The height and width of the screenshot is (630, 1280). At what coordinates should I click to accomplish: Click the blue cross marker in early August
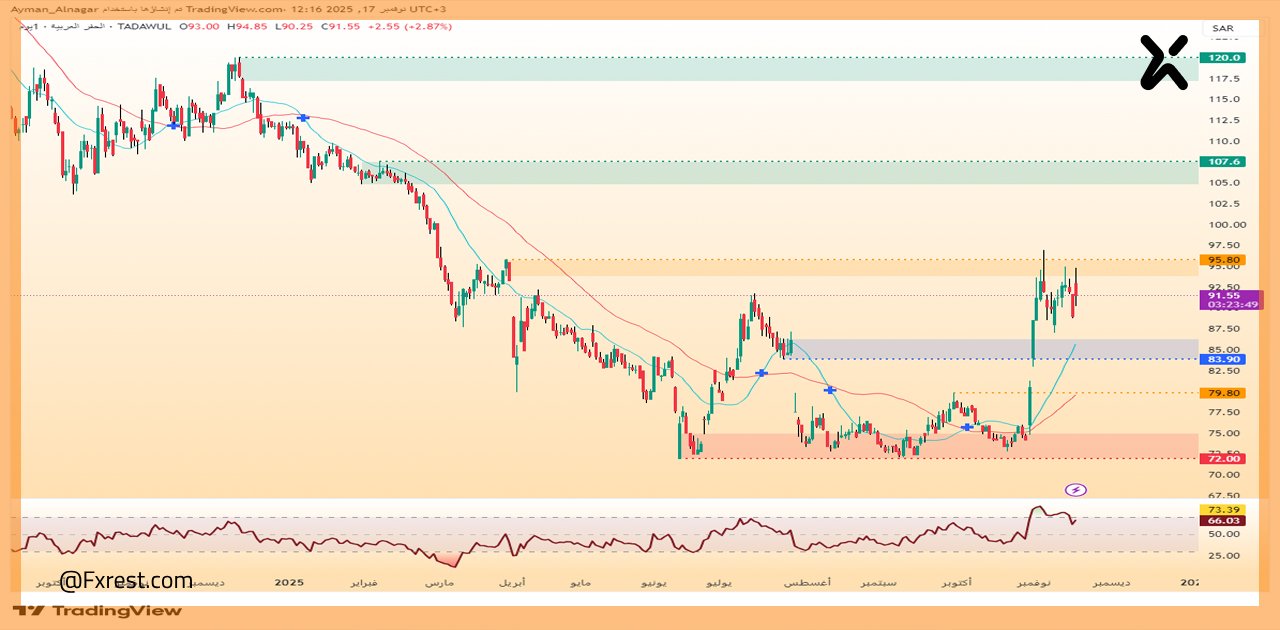coord(829,389)
